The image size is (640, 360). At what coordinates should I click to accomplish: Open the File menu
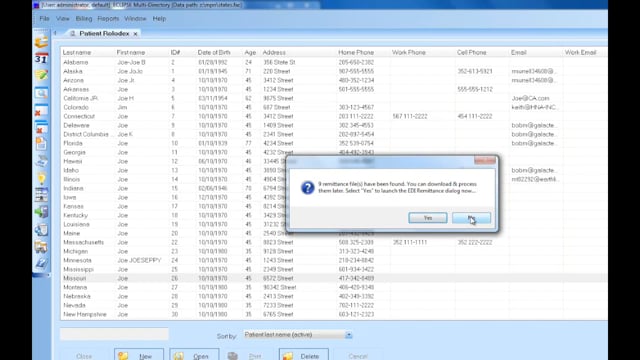pyautogui.click(x=44, y=19)
